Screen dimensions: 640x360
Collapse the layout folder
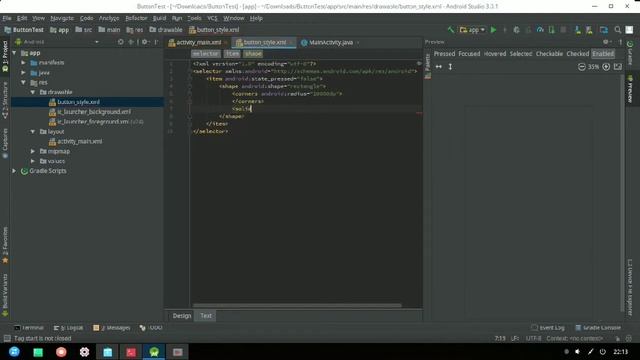pyautogui.click(x=33, y=131)
